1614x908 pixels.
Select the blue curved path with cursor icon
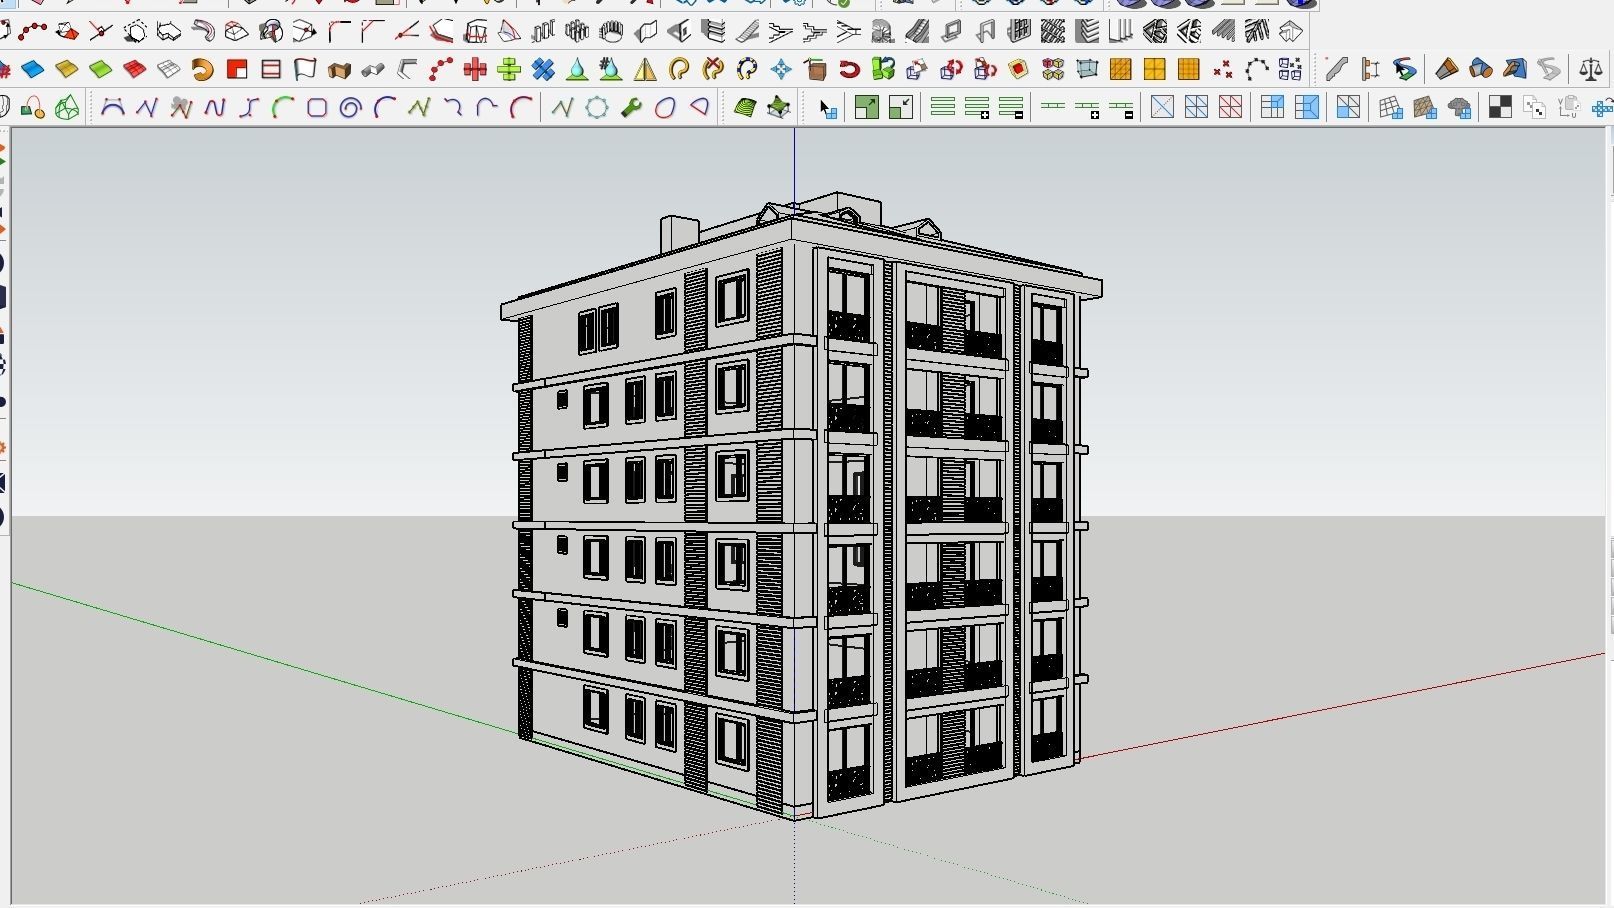point(1405,70)
